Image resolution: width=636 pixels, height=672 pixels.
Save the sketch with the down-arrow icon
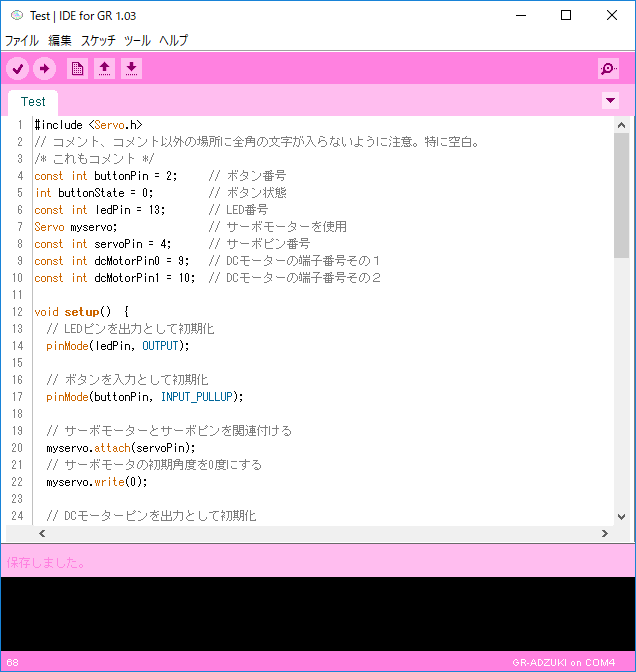click(132, 69)
